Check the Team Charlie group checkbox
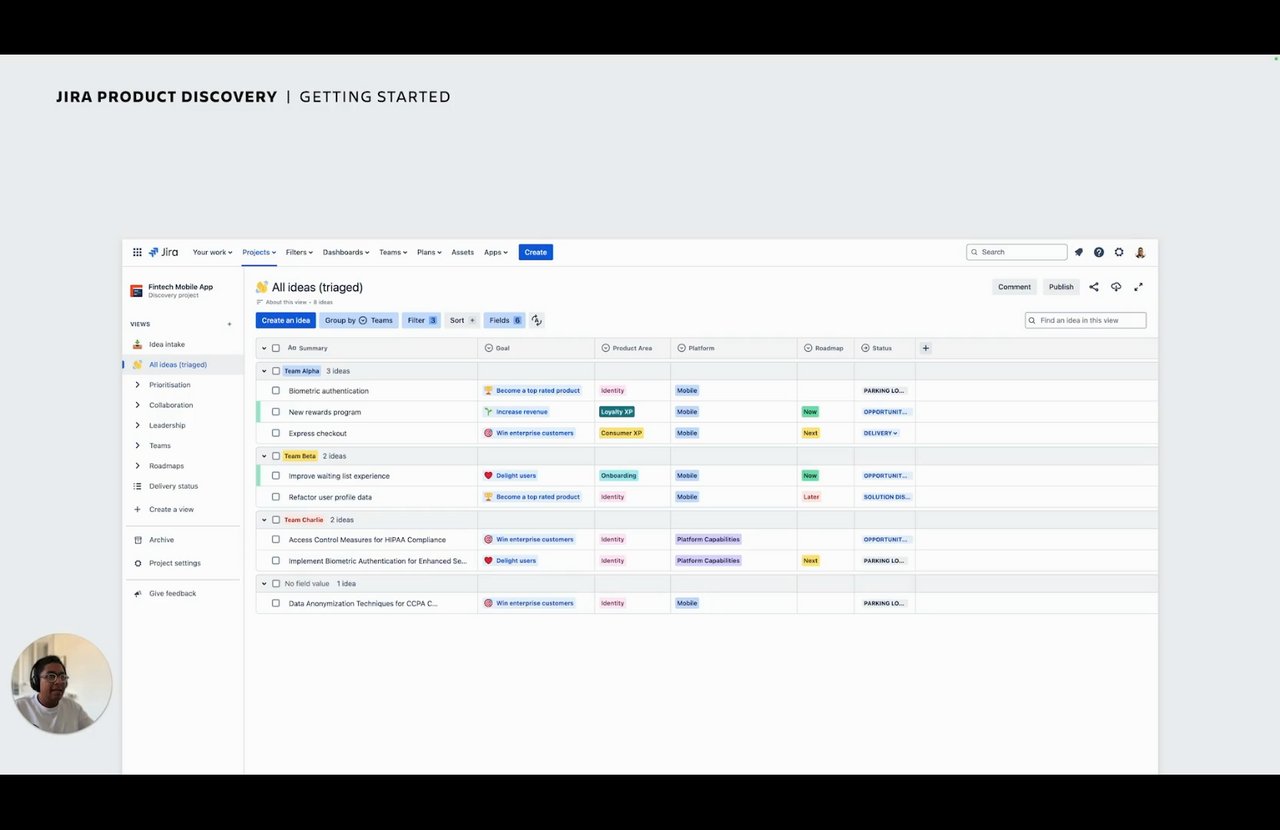Screen dimensions: 1280x830 (x=276, y=520)
